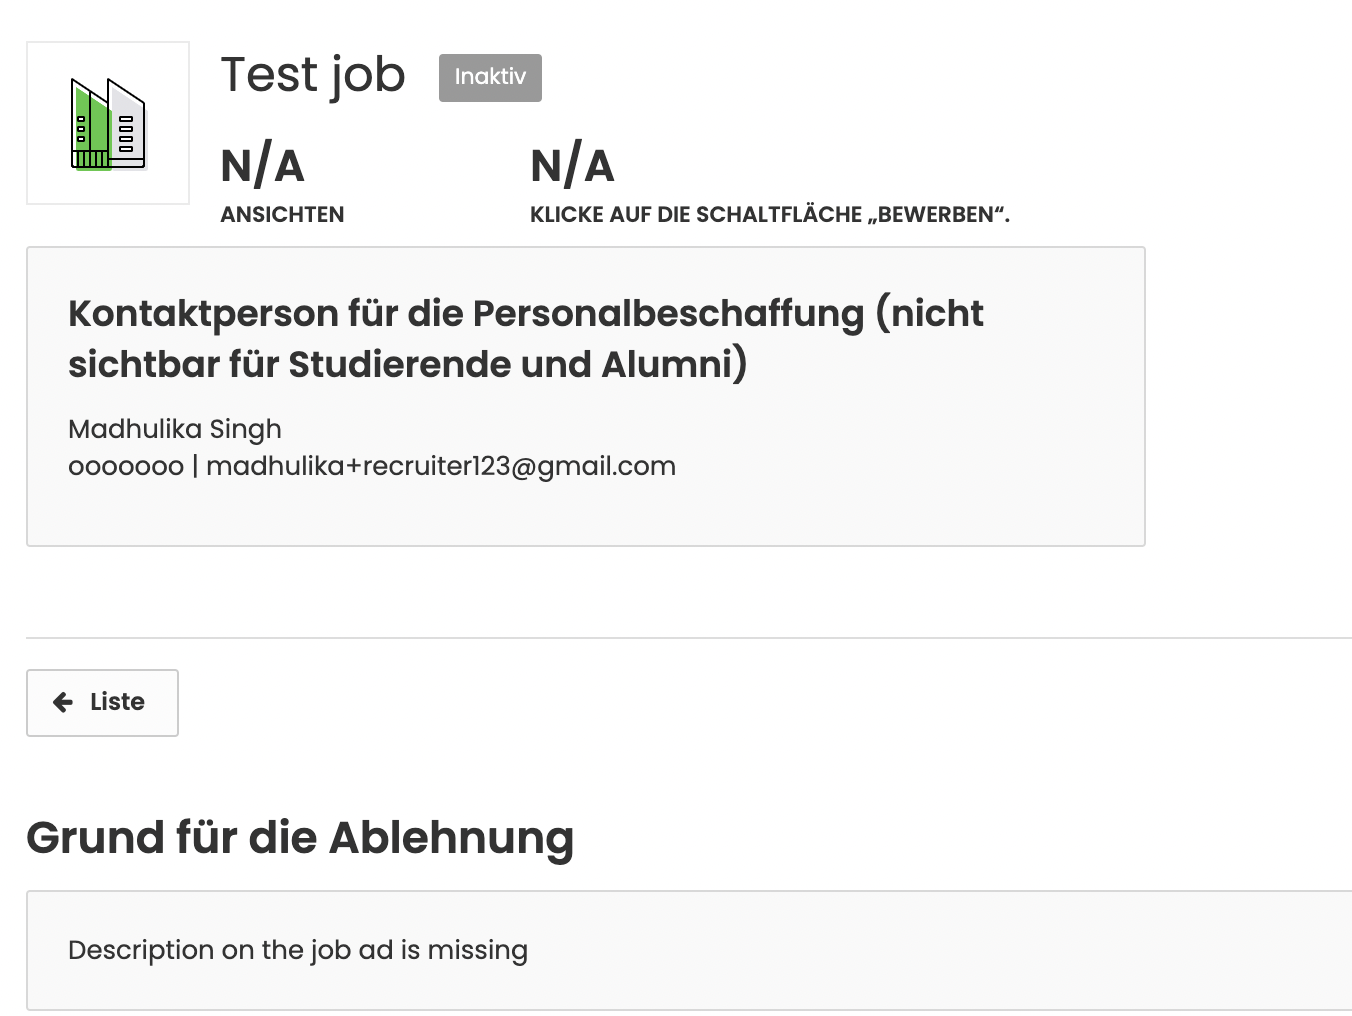Screen dimensions: 1352x1016
Task: Click the Inaktiv status badge
Action: [x=490, y=78]
